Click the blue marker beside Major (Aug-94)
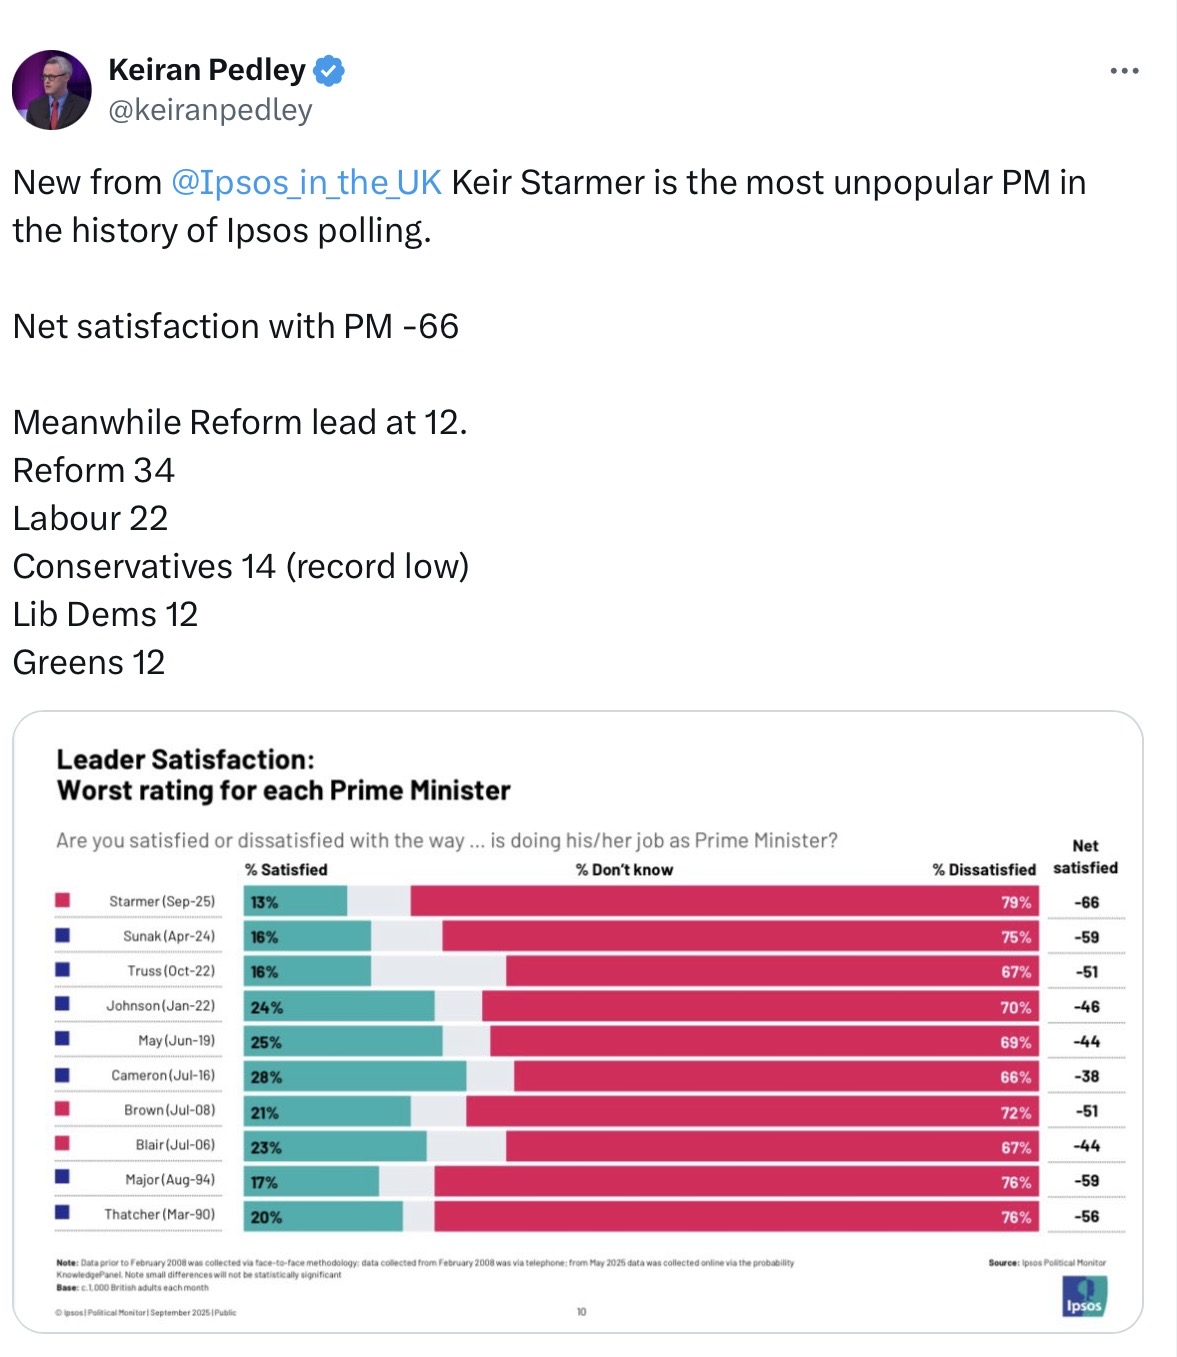Screen dimensions: 1177x1357 coord(62,1179)
